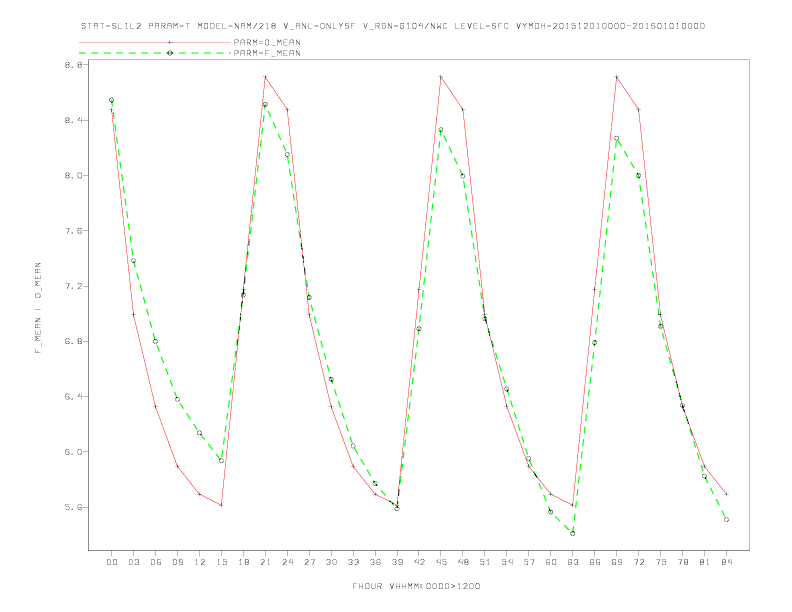Click the PARM=O_MEAN legend label

tap(267, 42)
